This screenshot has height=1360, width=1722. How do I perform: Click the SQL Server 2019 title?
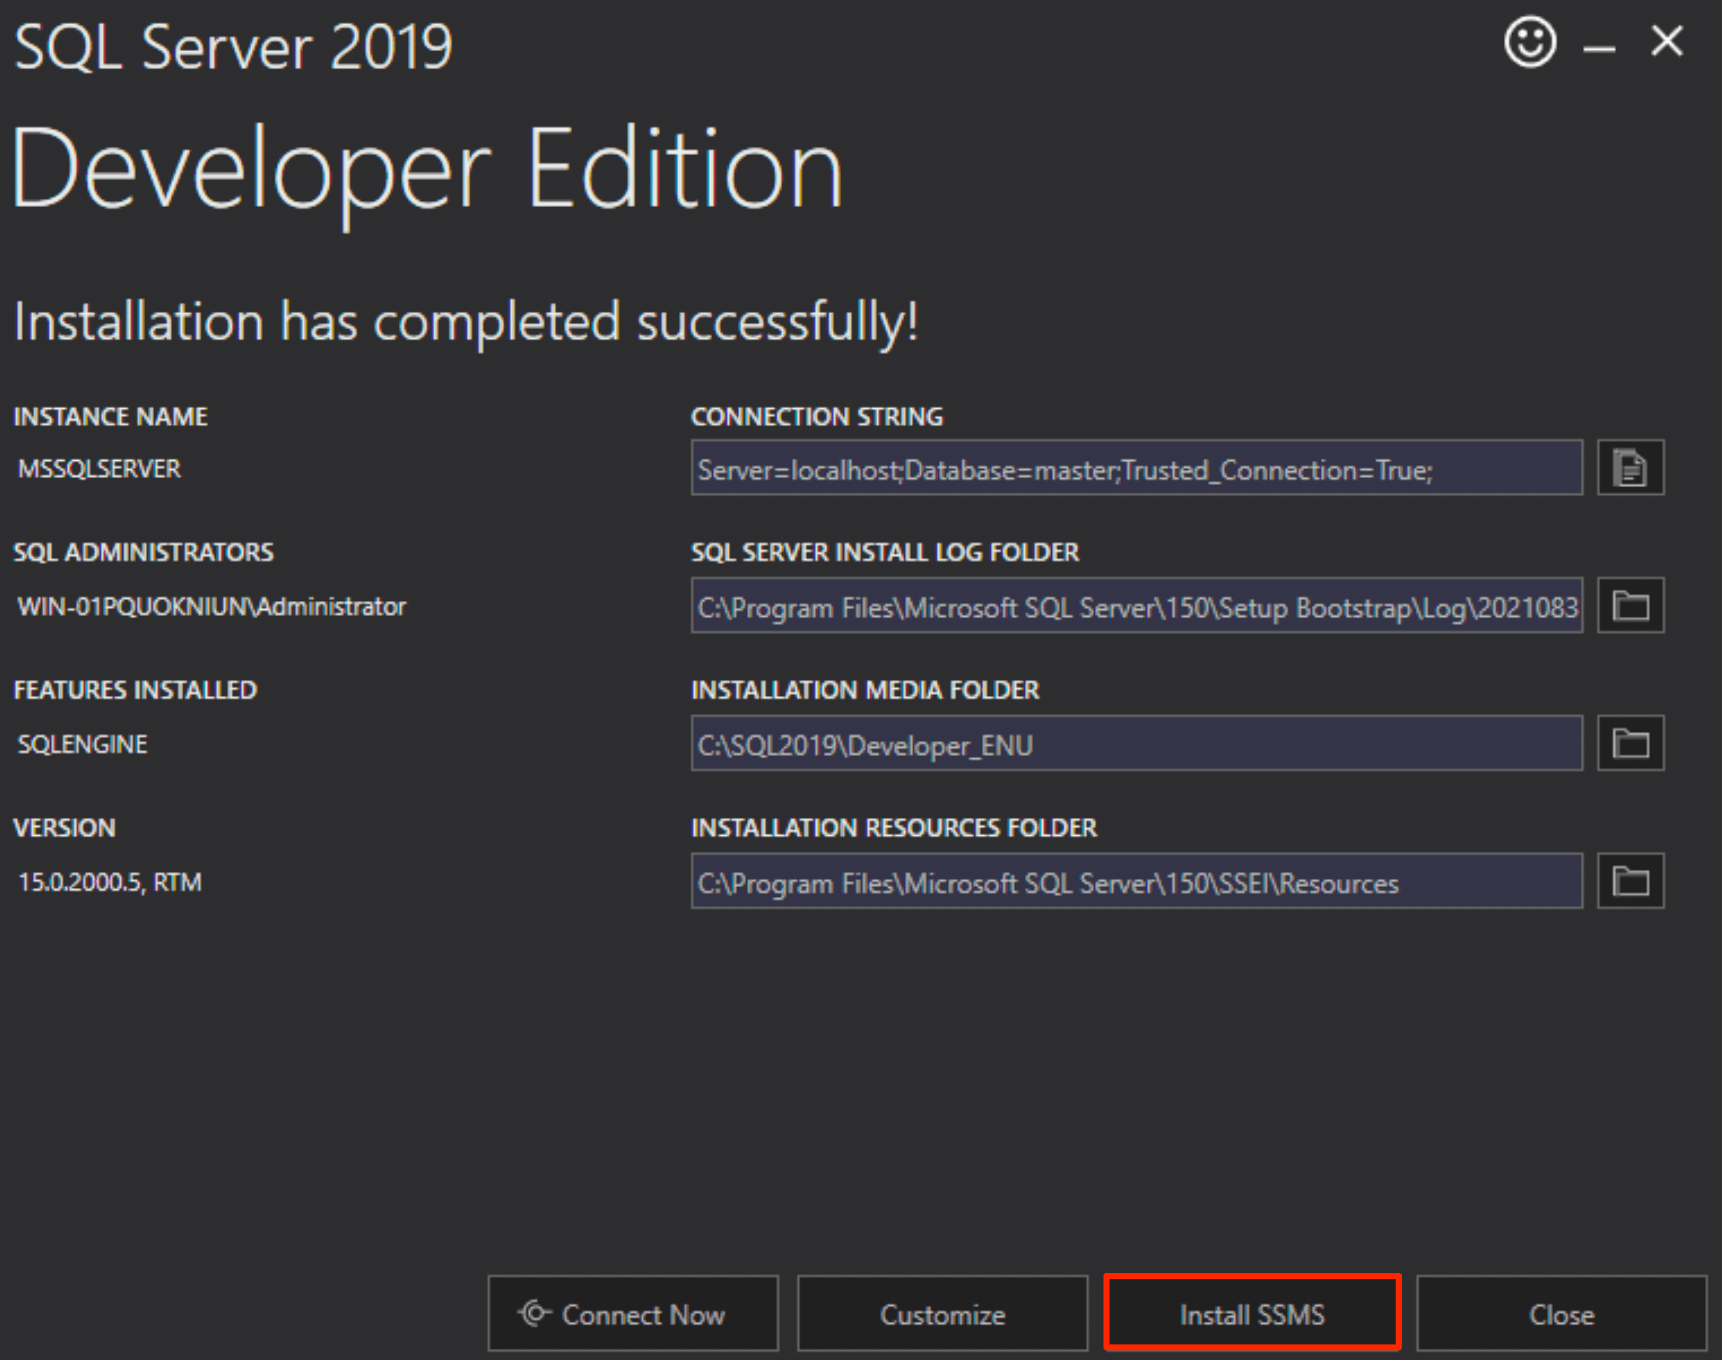(234, 47)
